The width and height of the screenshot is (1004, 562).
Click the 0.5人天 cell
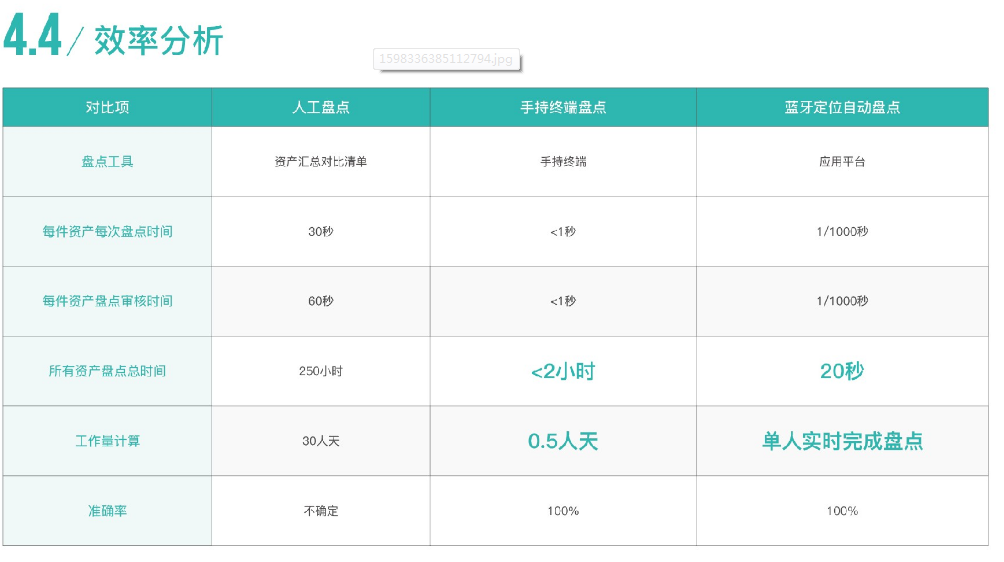tap(563, 441)
